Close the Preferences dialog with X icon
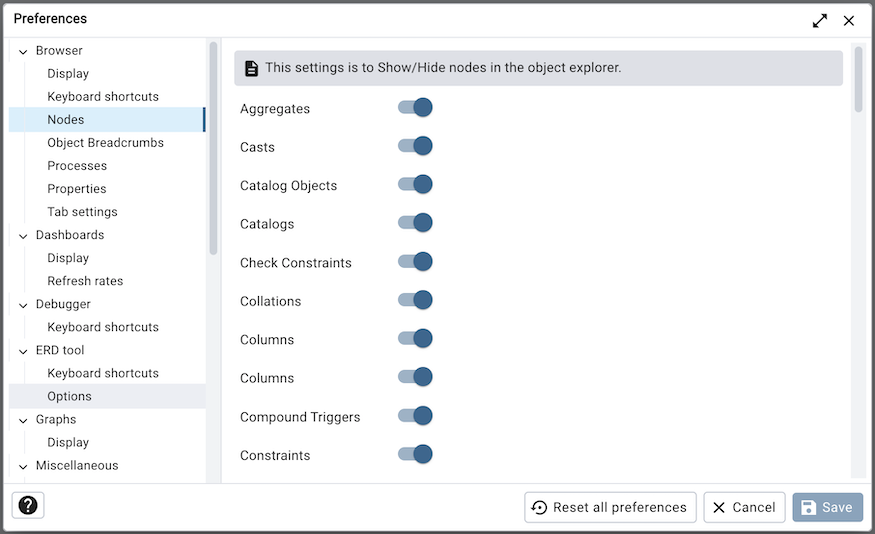 click(849, 20)
